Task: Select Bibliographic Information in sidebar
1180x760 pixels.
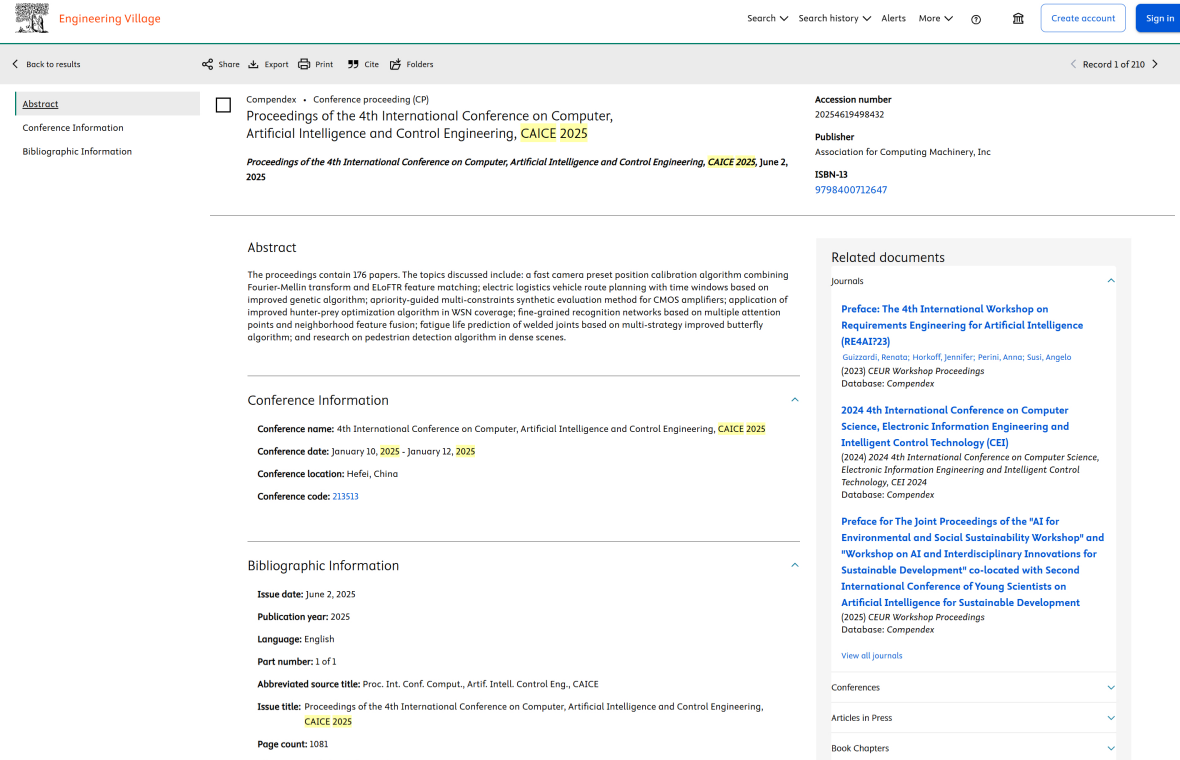Action: 77,152
